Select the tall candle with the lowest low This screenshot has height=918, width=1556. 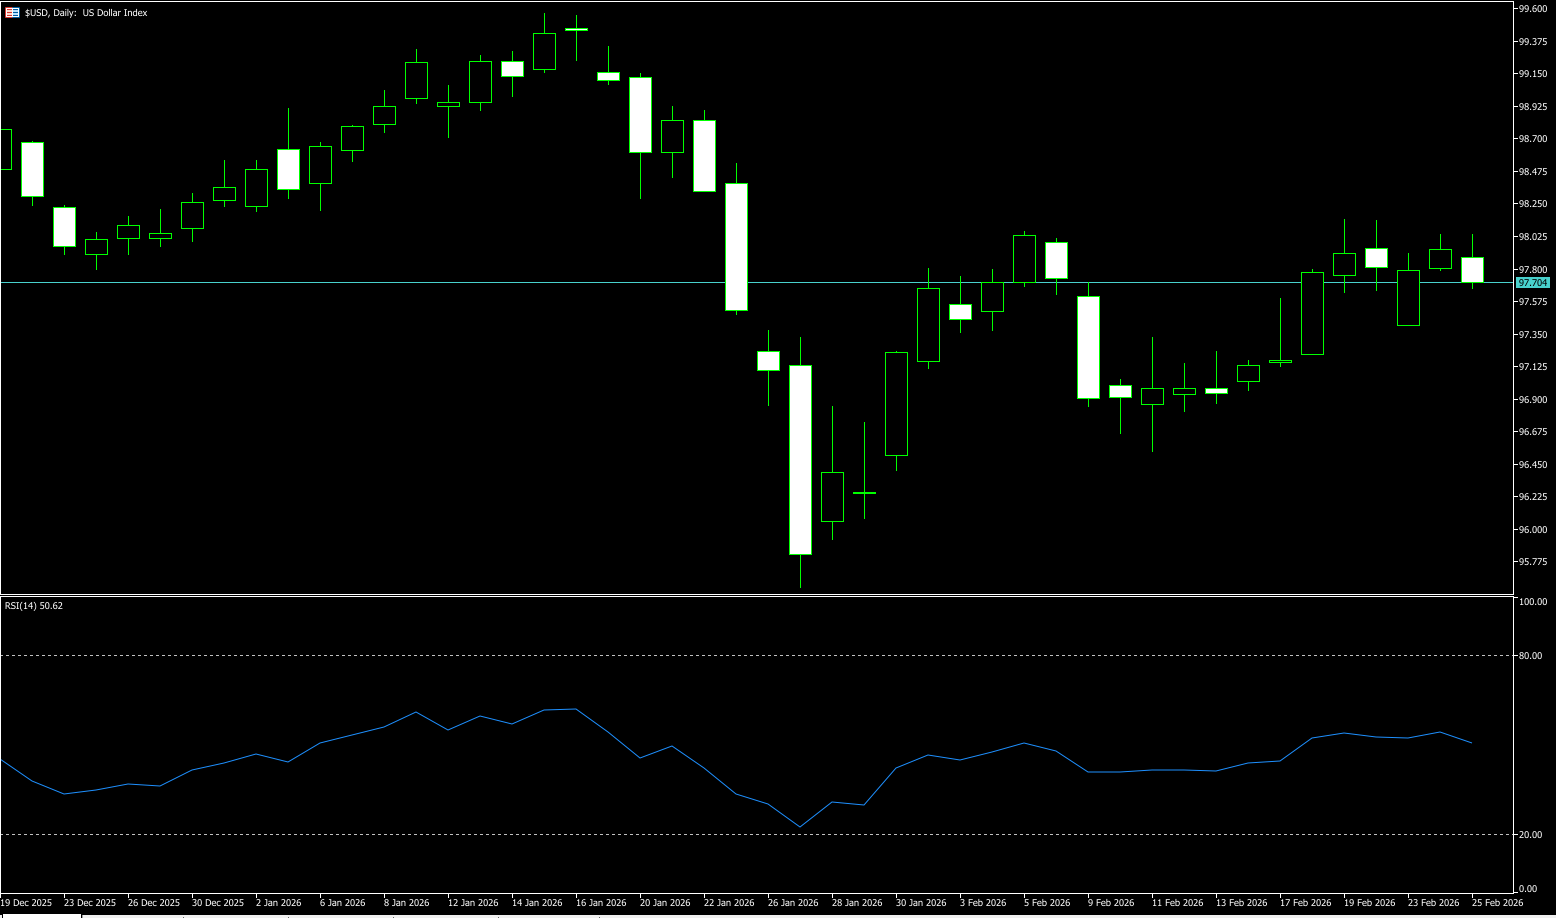800,460
